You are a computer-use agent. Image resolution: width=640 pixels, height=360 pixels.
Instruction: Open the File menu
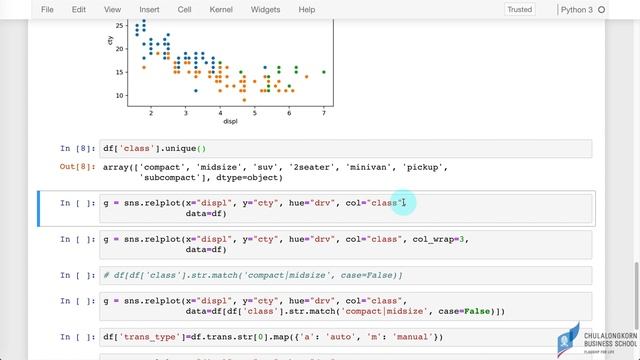(47, 9)
